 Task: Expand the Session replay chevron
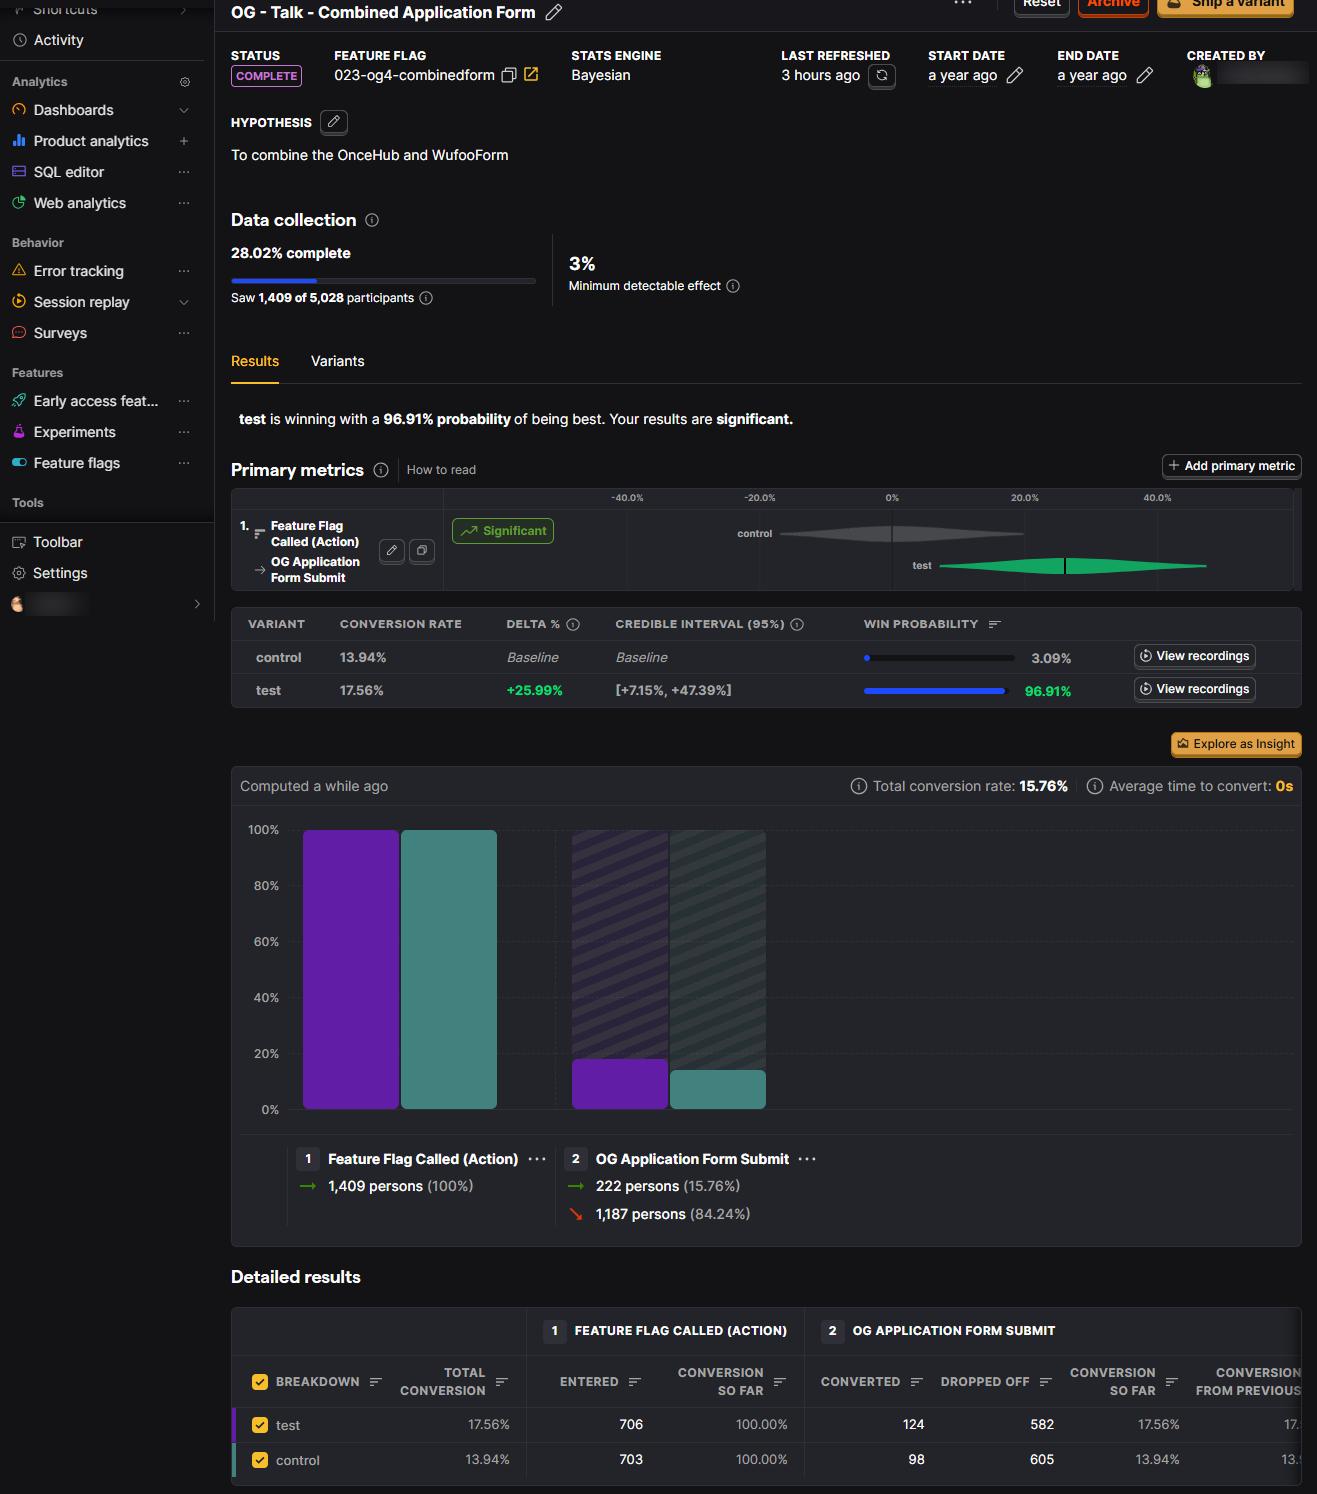(x=184, y=302)
